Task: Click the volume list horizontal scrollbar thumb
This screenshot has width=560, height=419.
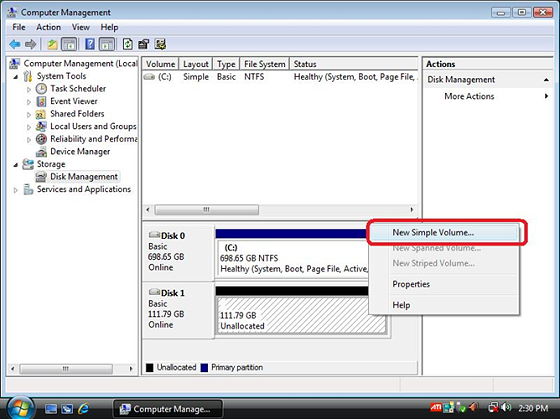Action: pos(206,209)
